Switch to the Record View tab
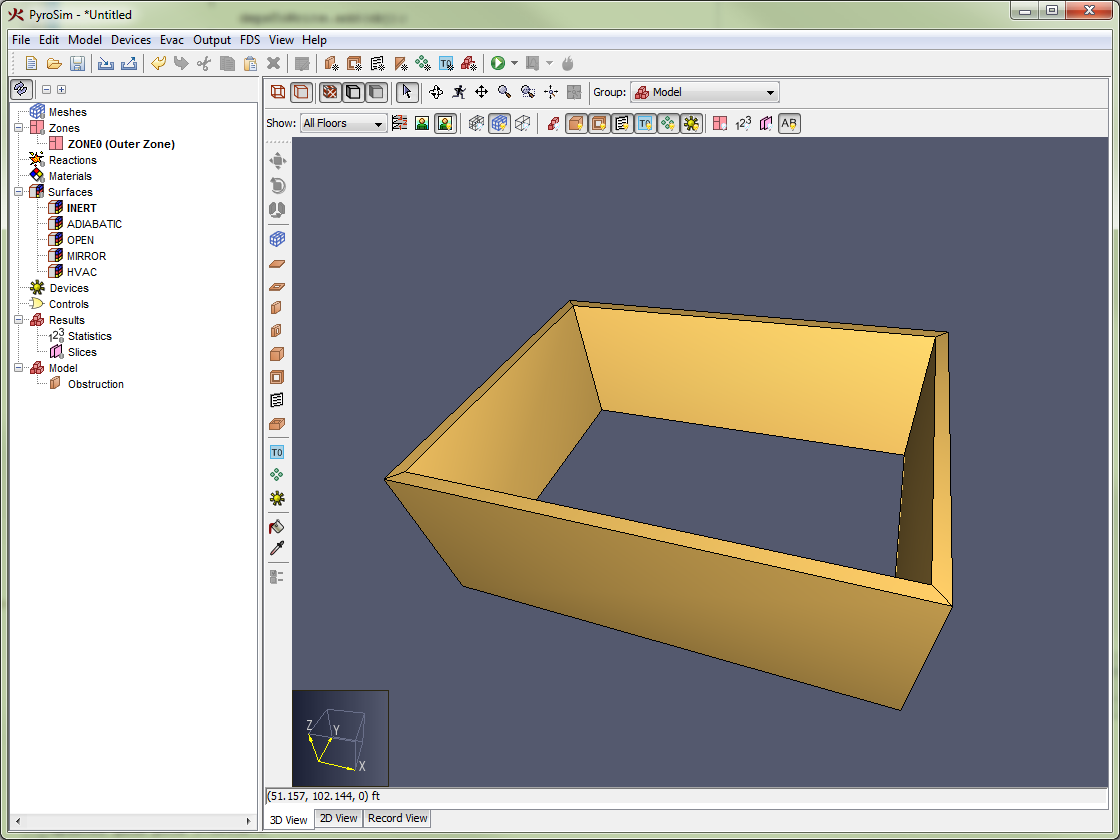1120x840 pixels. tap(397, 819)
